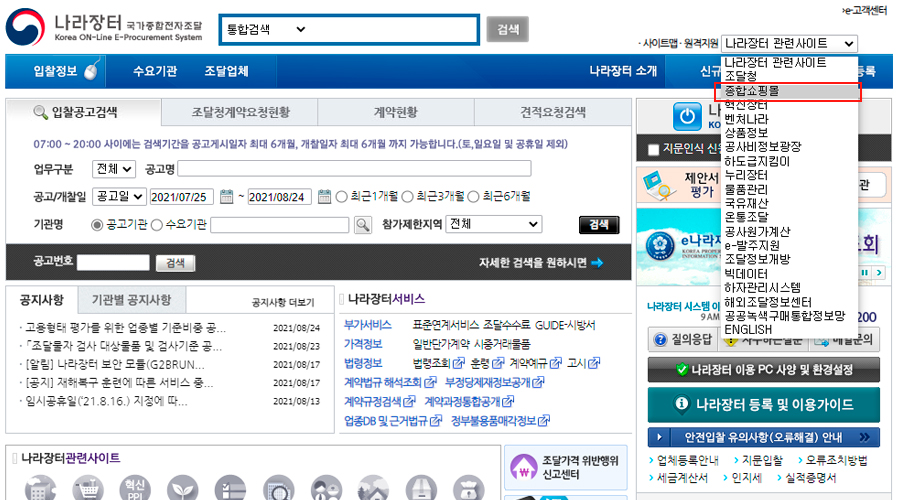Open the start date calendar picker icon
Image resolution: width=900 pixels, height=500 pixels.
[227, 196]
